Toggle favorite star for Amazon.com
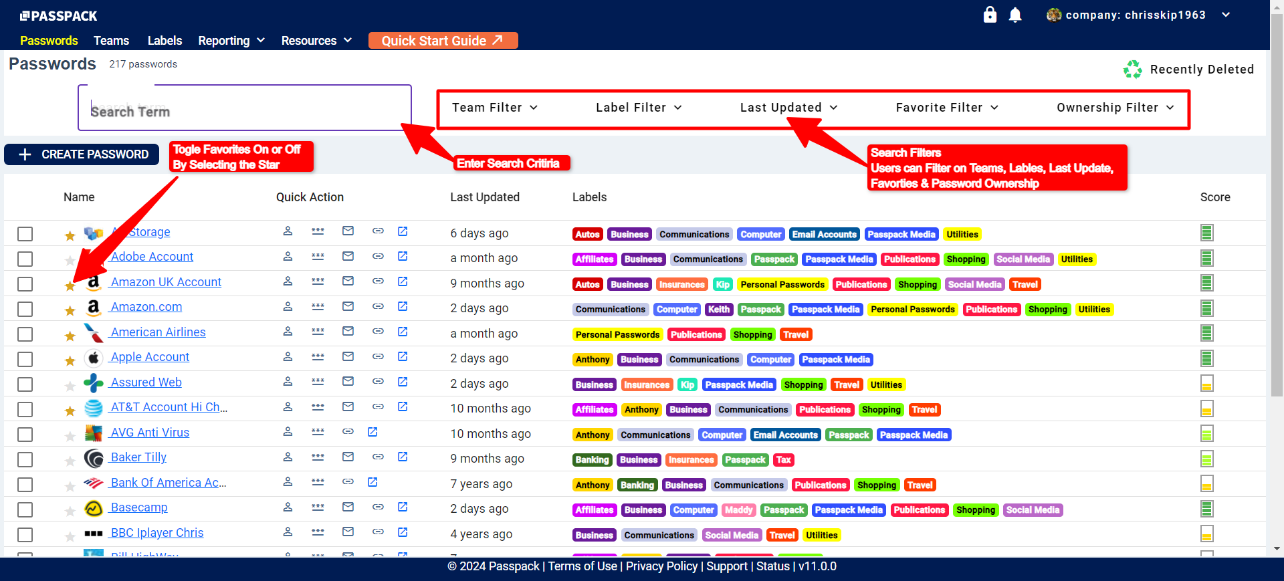The height and width of the screenshot is (581, 1284). coord(70,311)
